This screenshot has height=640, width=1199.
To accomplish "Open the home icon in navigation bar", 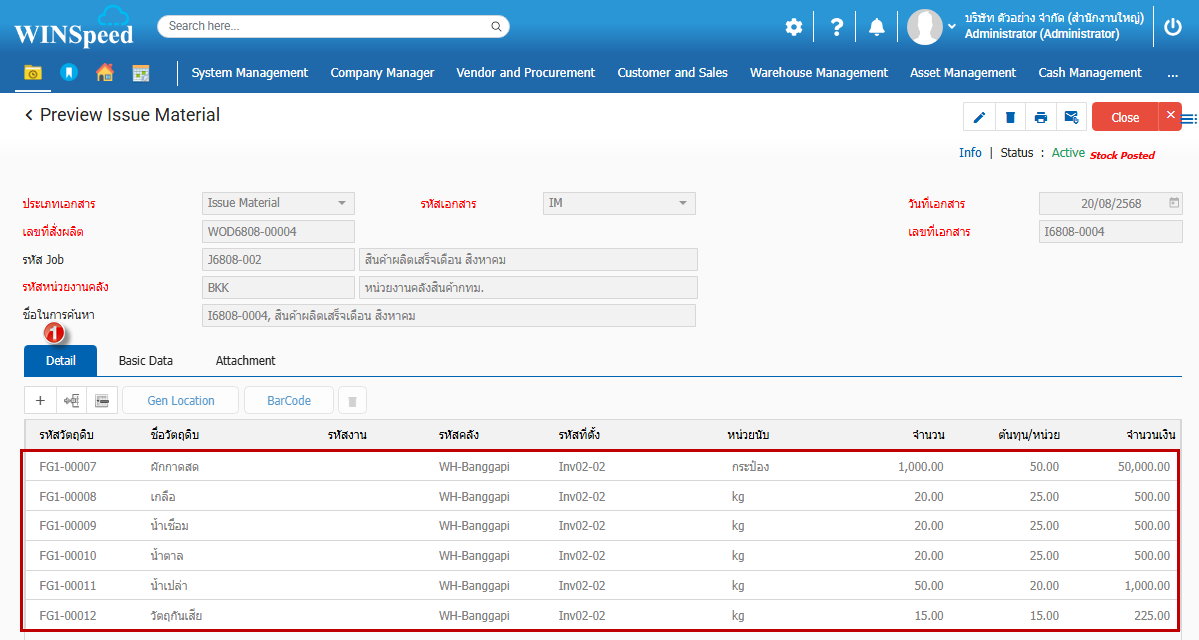I will 105,73.
